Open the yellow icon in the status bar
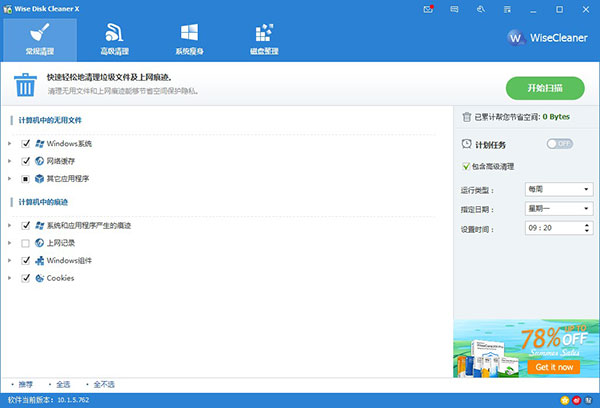Screen dimensions: 600x408 [x=565, y=400]
